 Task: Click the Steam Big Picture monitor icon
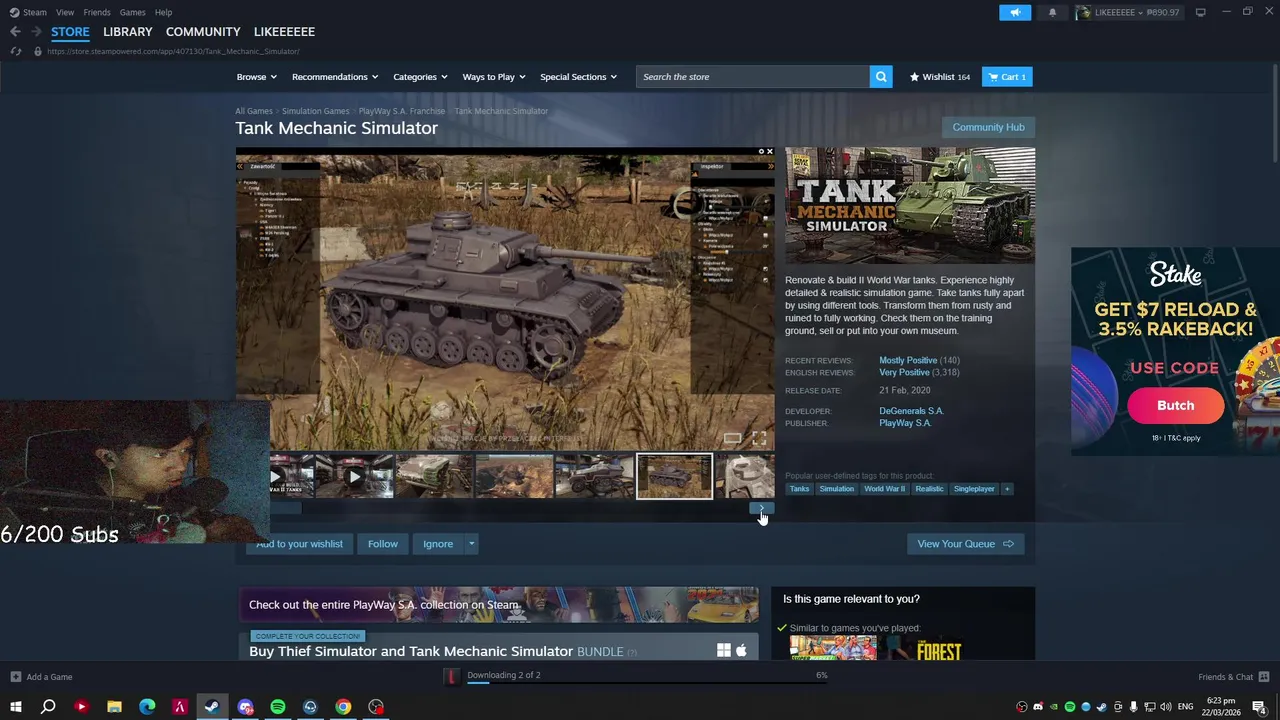coord(1200,12)
